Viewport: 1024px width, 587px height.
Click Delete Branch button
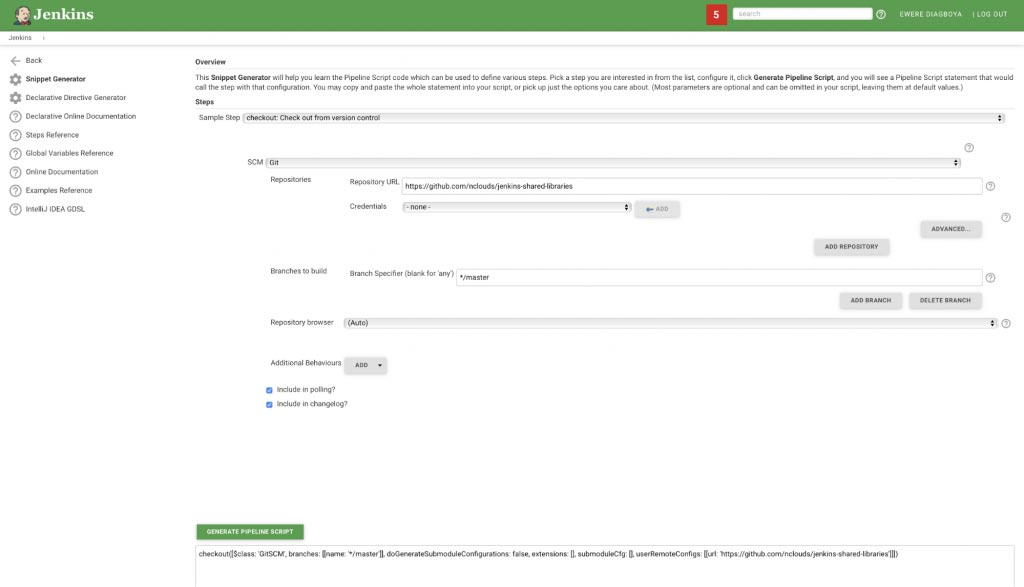point(945,300)
